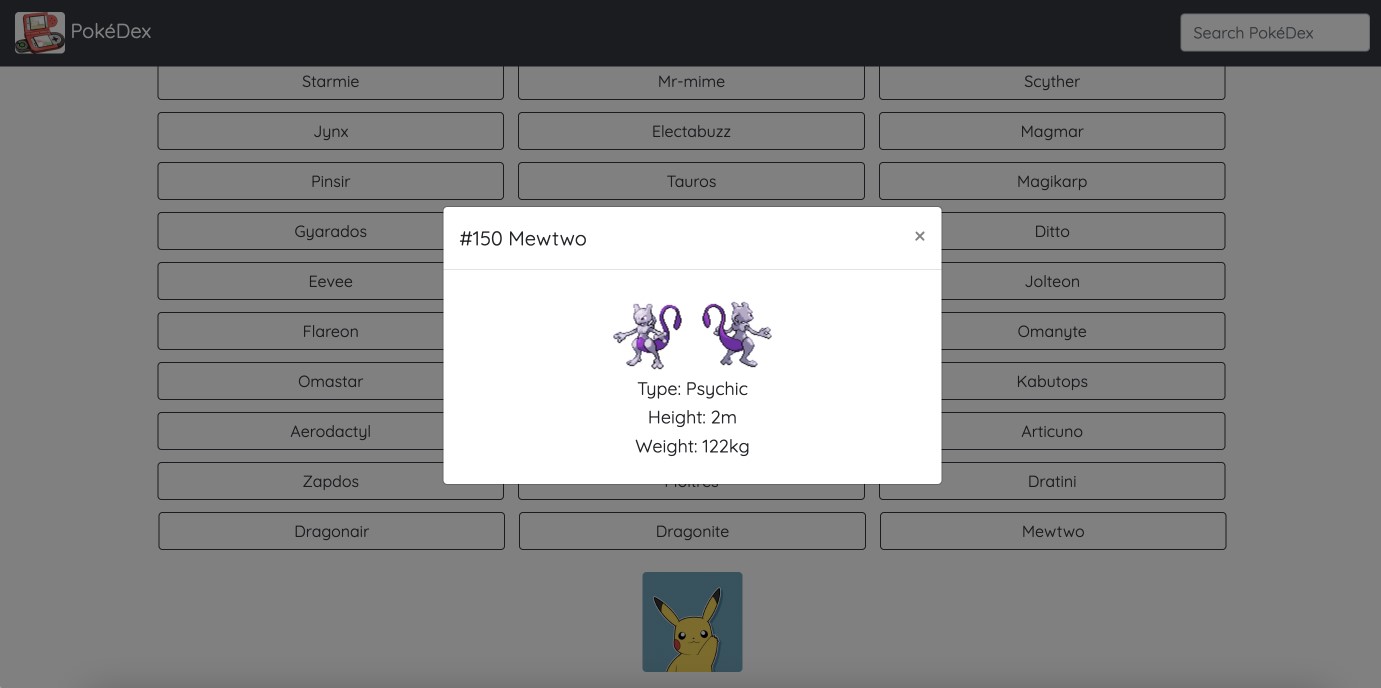The width and height of the screenshot is (1381, 688).
Task: Select the Electabuzz button
Action: point(691,131)
